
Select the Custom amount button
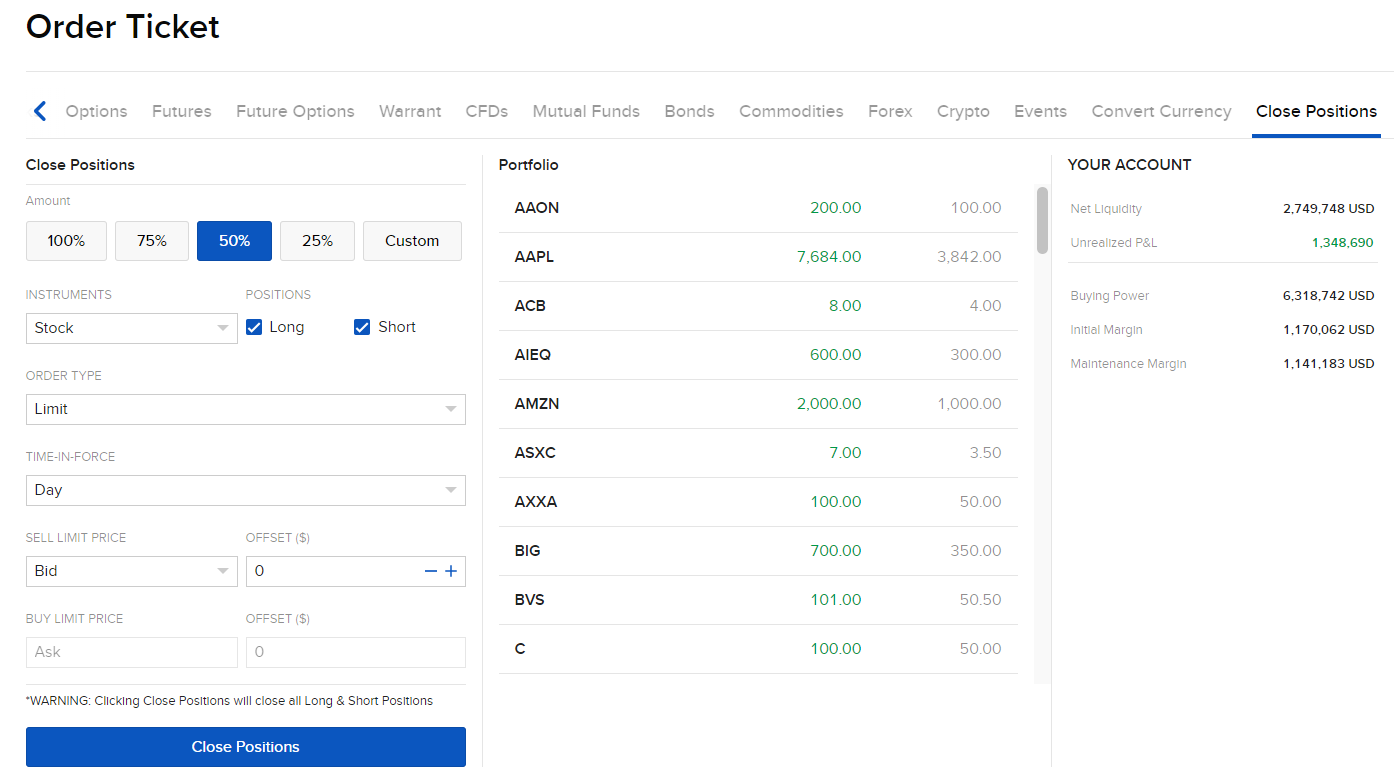[412, 241]
